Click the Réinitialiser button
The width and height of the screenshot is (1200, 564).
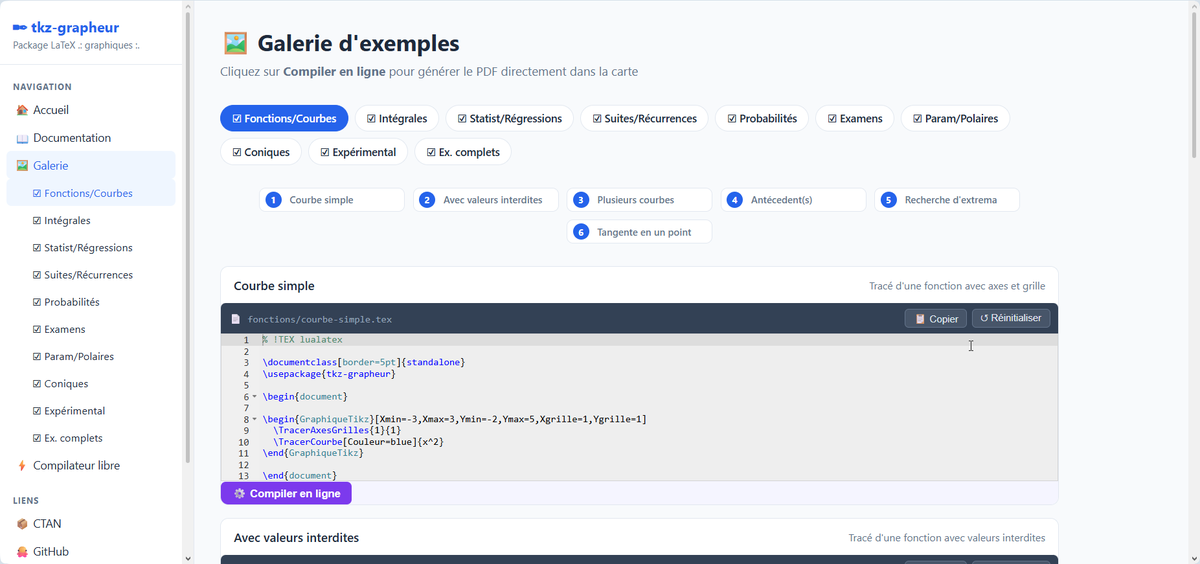(1011, 318)
